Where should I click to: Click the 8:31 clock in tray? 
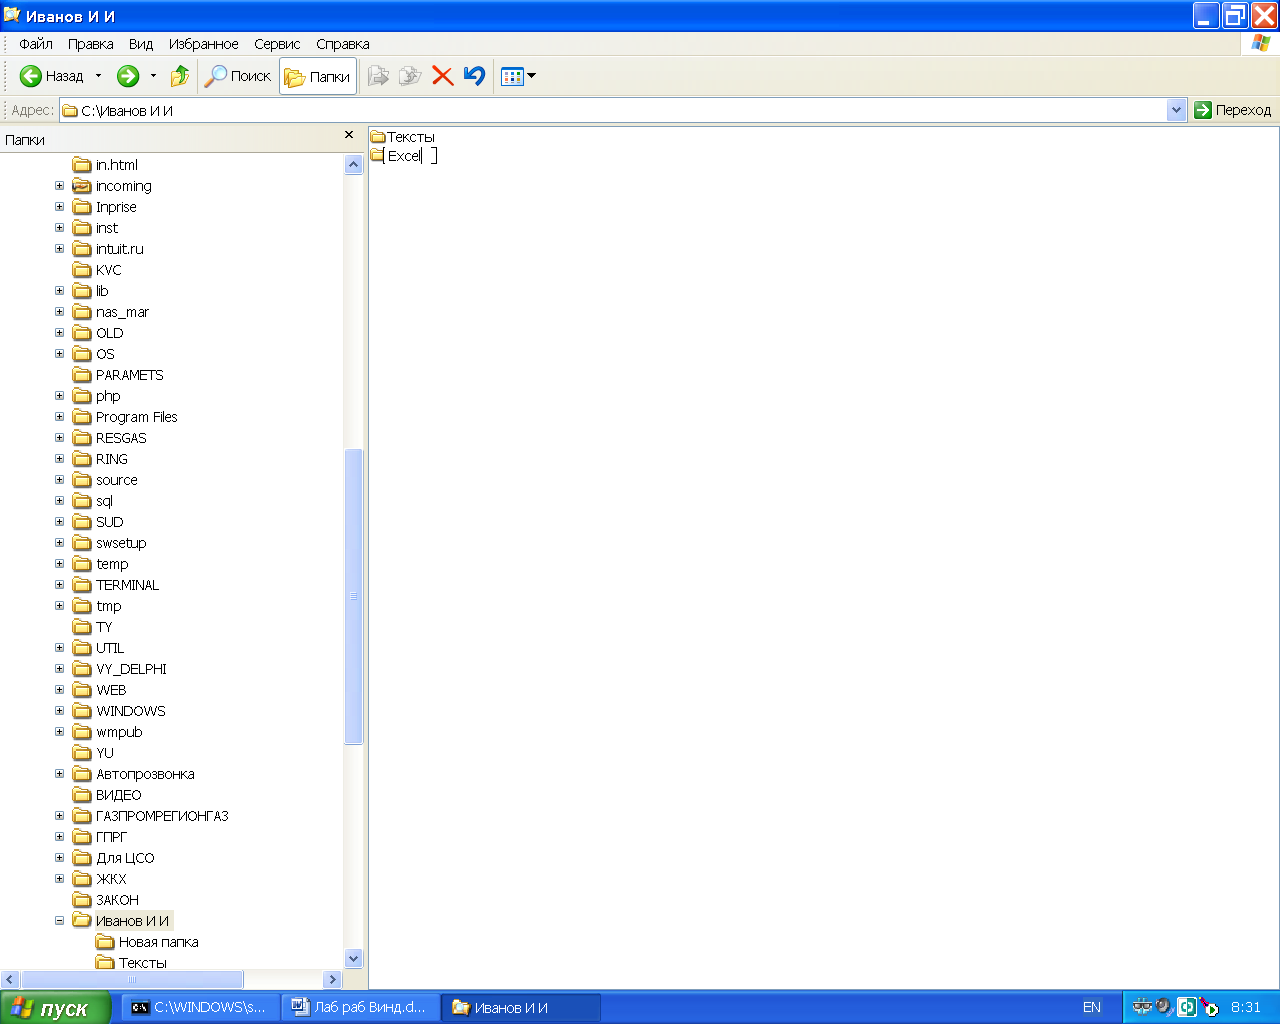(1246, 1008)
